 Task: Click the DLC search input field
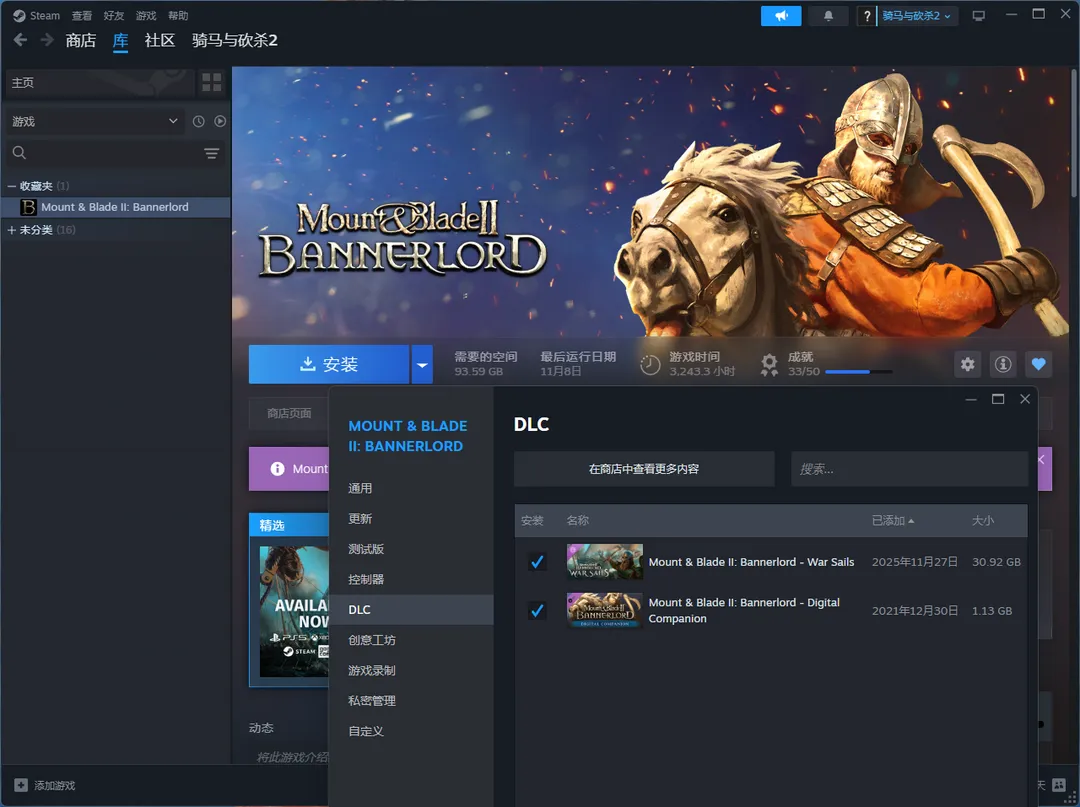pyautogui.click(x=909, y=469)
